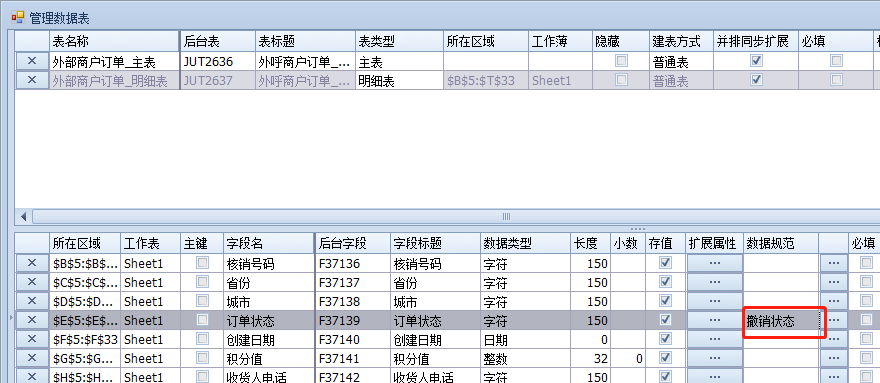Toggle 存值 checkbox for 核销号码

666,262
